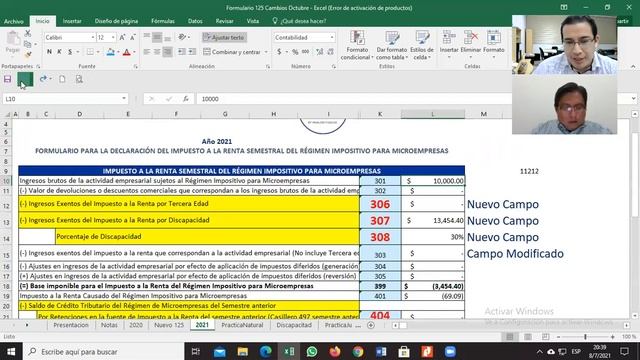Open the Archivo tab
Screen dimensions: 640x360
click(x=14, y=21)
